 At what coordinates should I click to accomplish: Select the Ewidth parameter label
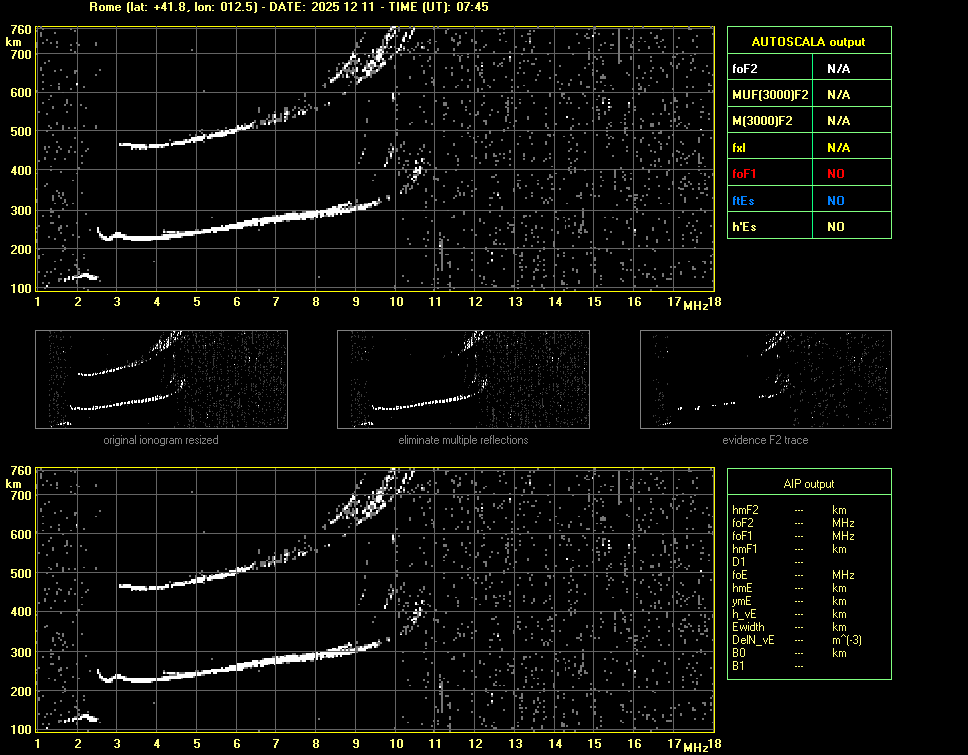click(x=748, y=627)
